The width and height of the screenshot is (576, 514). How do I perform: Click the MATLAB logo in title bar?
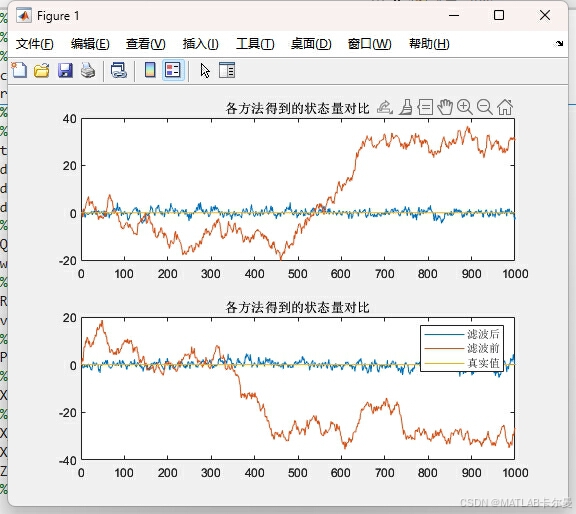coord(24,16)
